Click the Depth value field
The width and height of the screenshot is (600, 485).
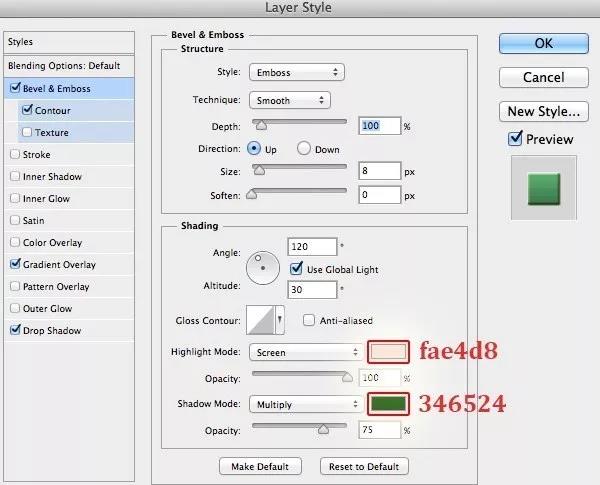(x=380, y=126)
